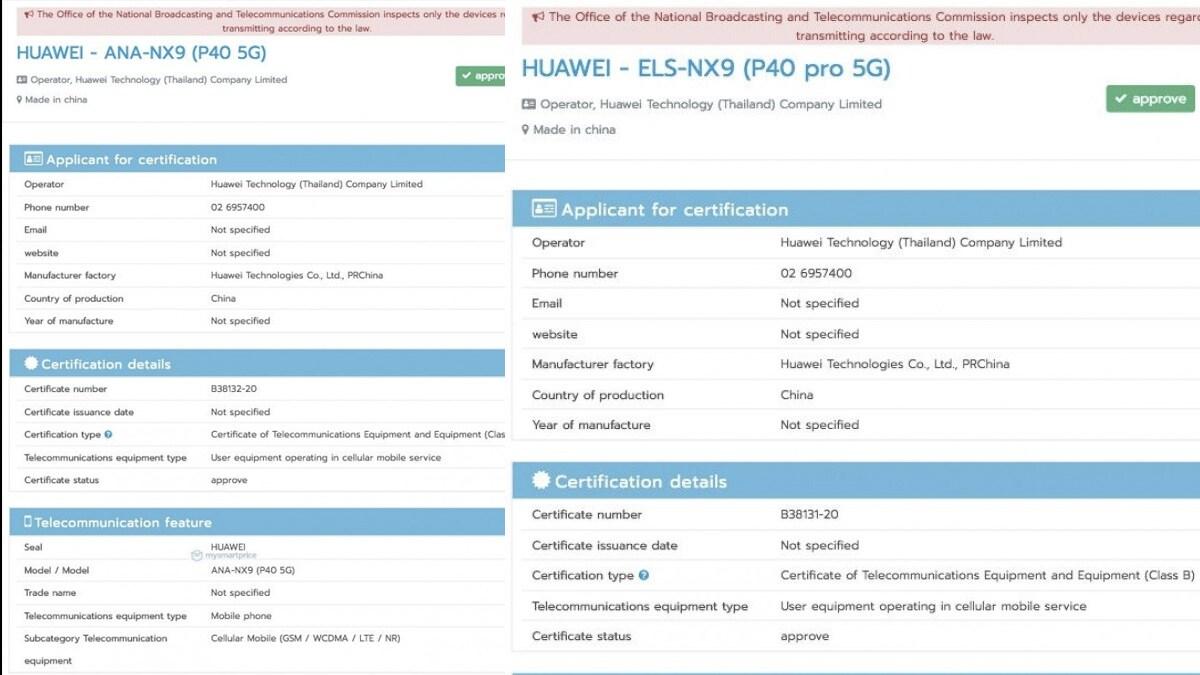Select the HUAWEI - ELS-NX9 (P40 pro 5G) title
Screen dimensions: 1200x675
coord(706,68)
